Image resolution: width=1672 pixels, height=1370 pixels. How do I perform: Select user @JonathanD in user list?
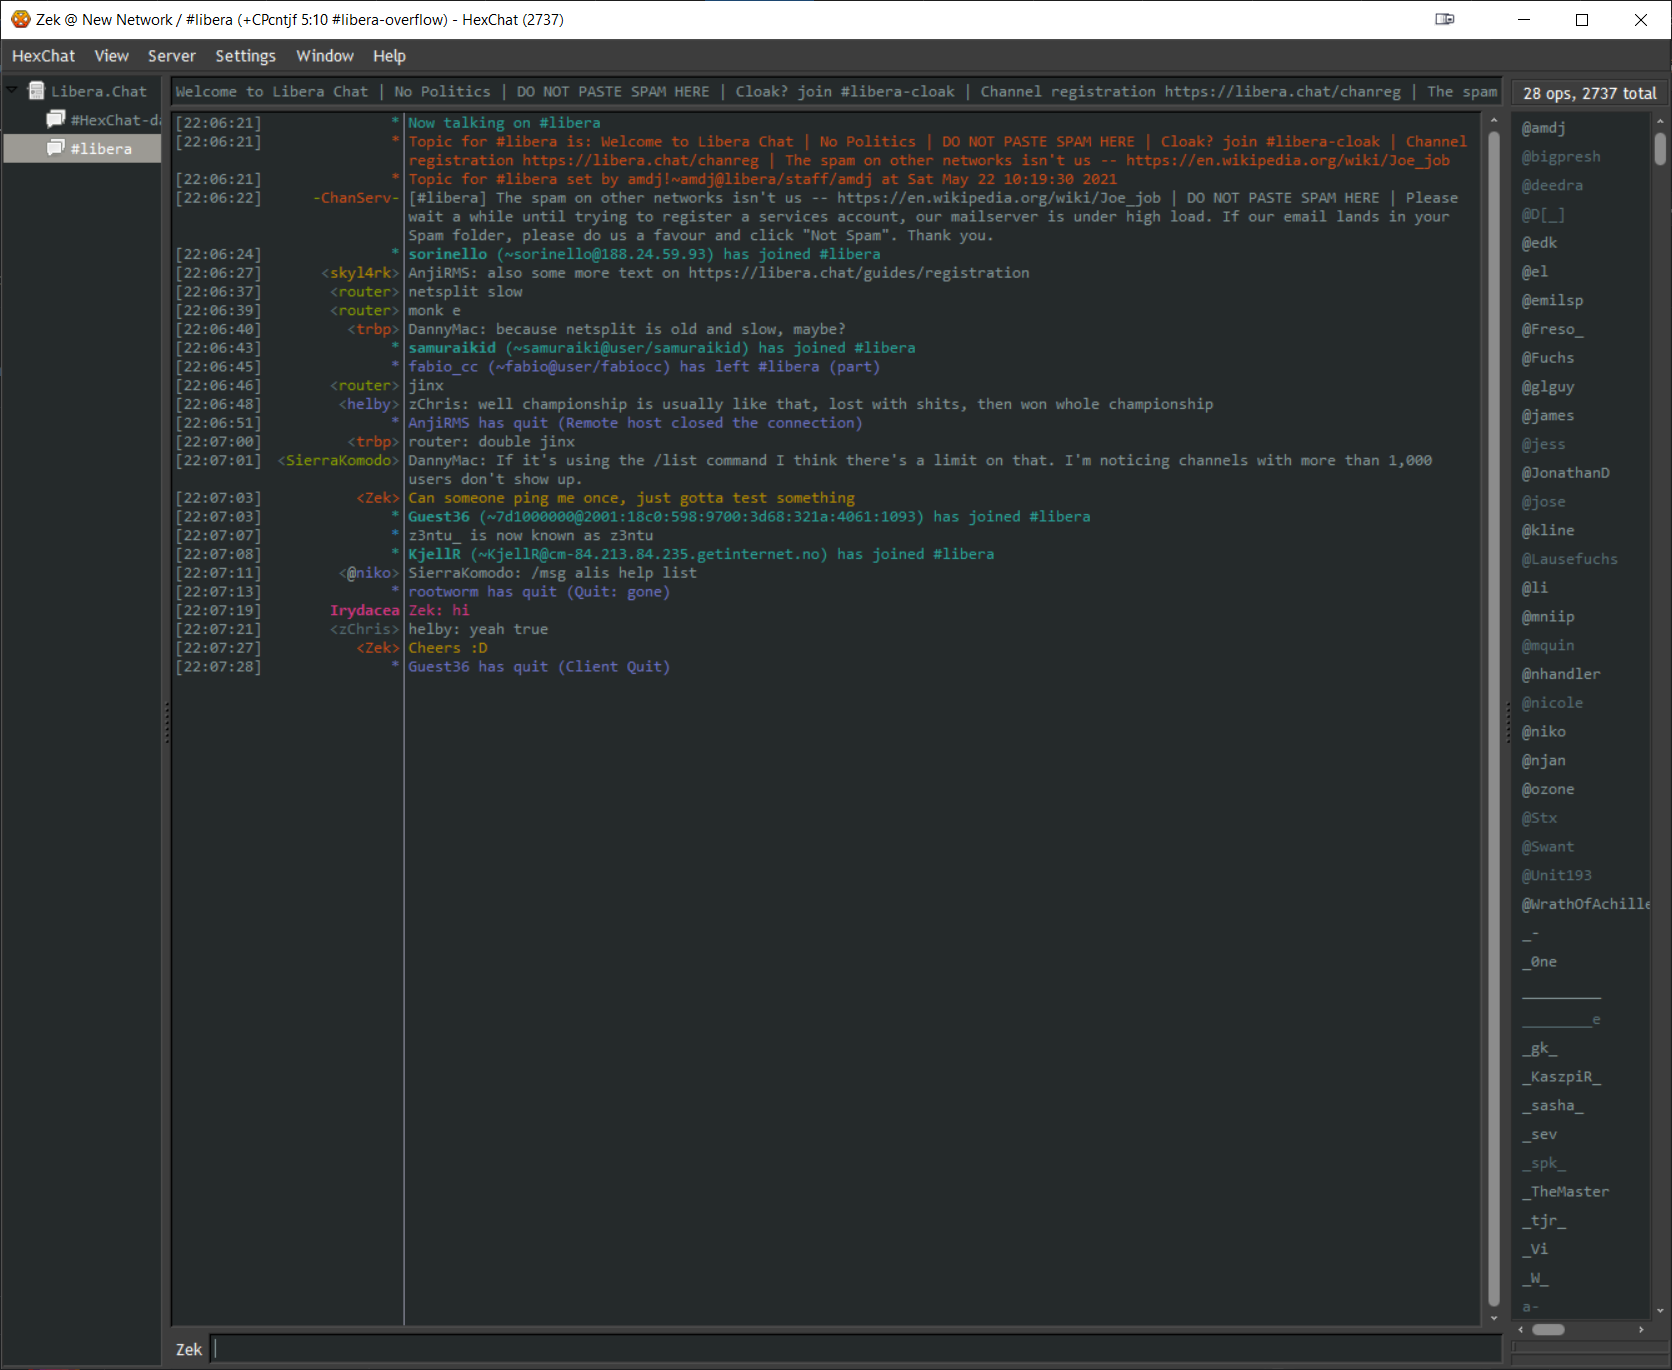(1579, 473)
